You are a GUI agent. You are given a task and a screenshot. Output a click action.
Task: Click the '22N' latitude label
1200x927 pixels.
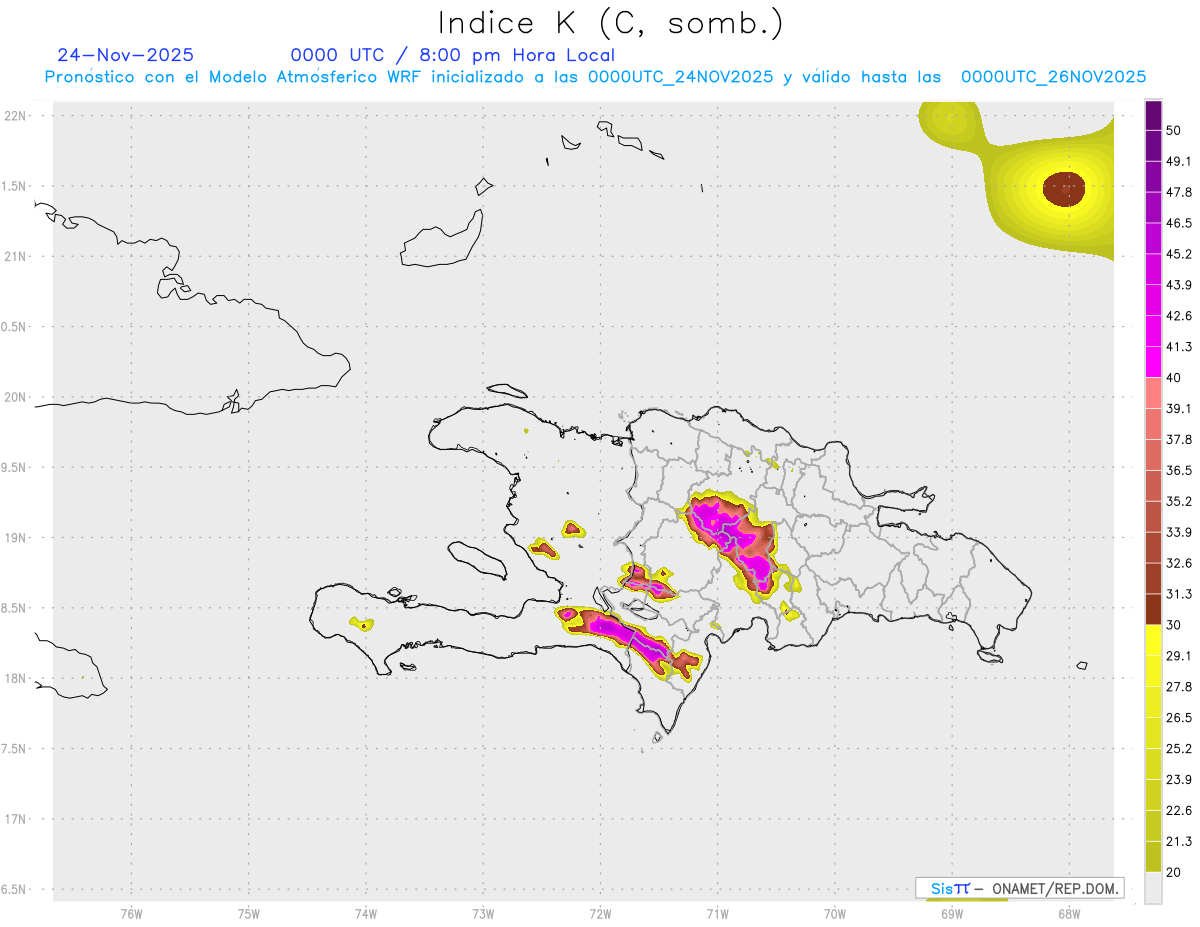pyautogui.click(x=16, y=116)
